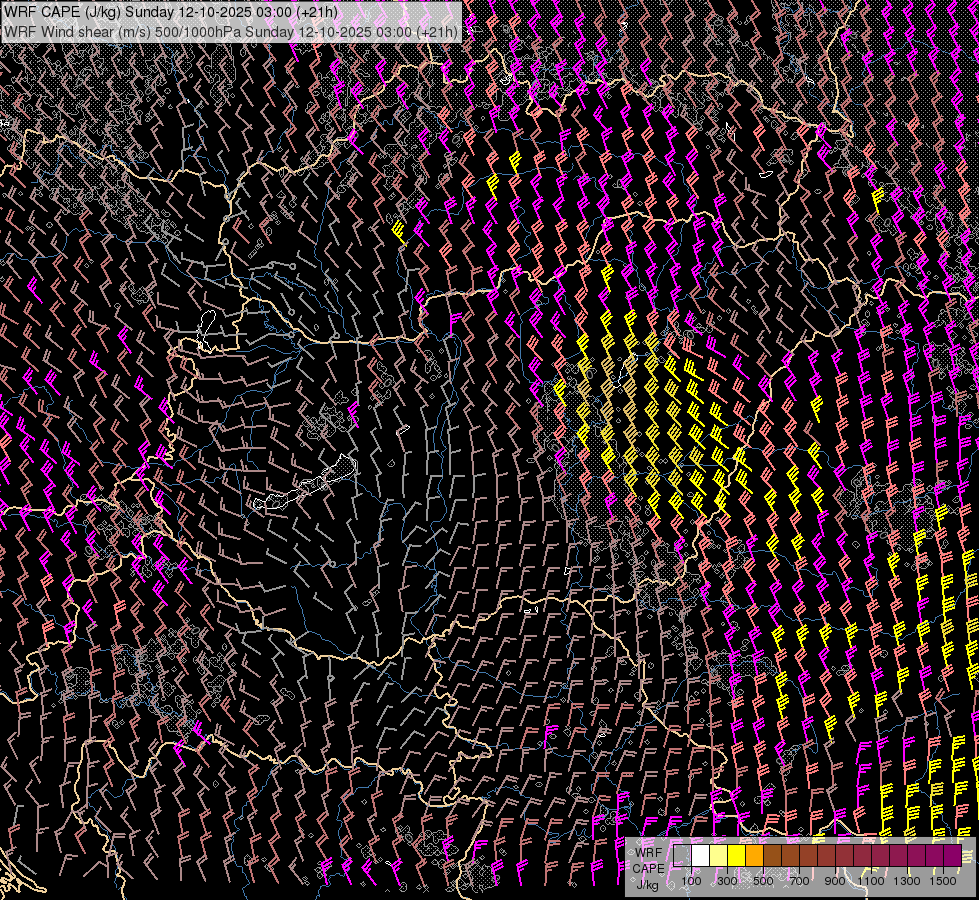Select the 500 value on the legend scale
Image resolution: width=979 pixels, height=900 pixels.
pos(763,881)
